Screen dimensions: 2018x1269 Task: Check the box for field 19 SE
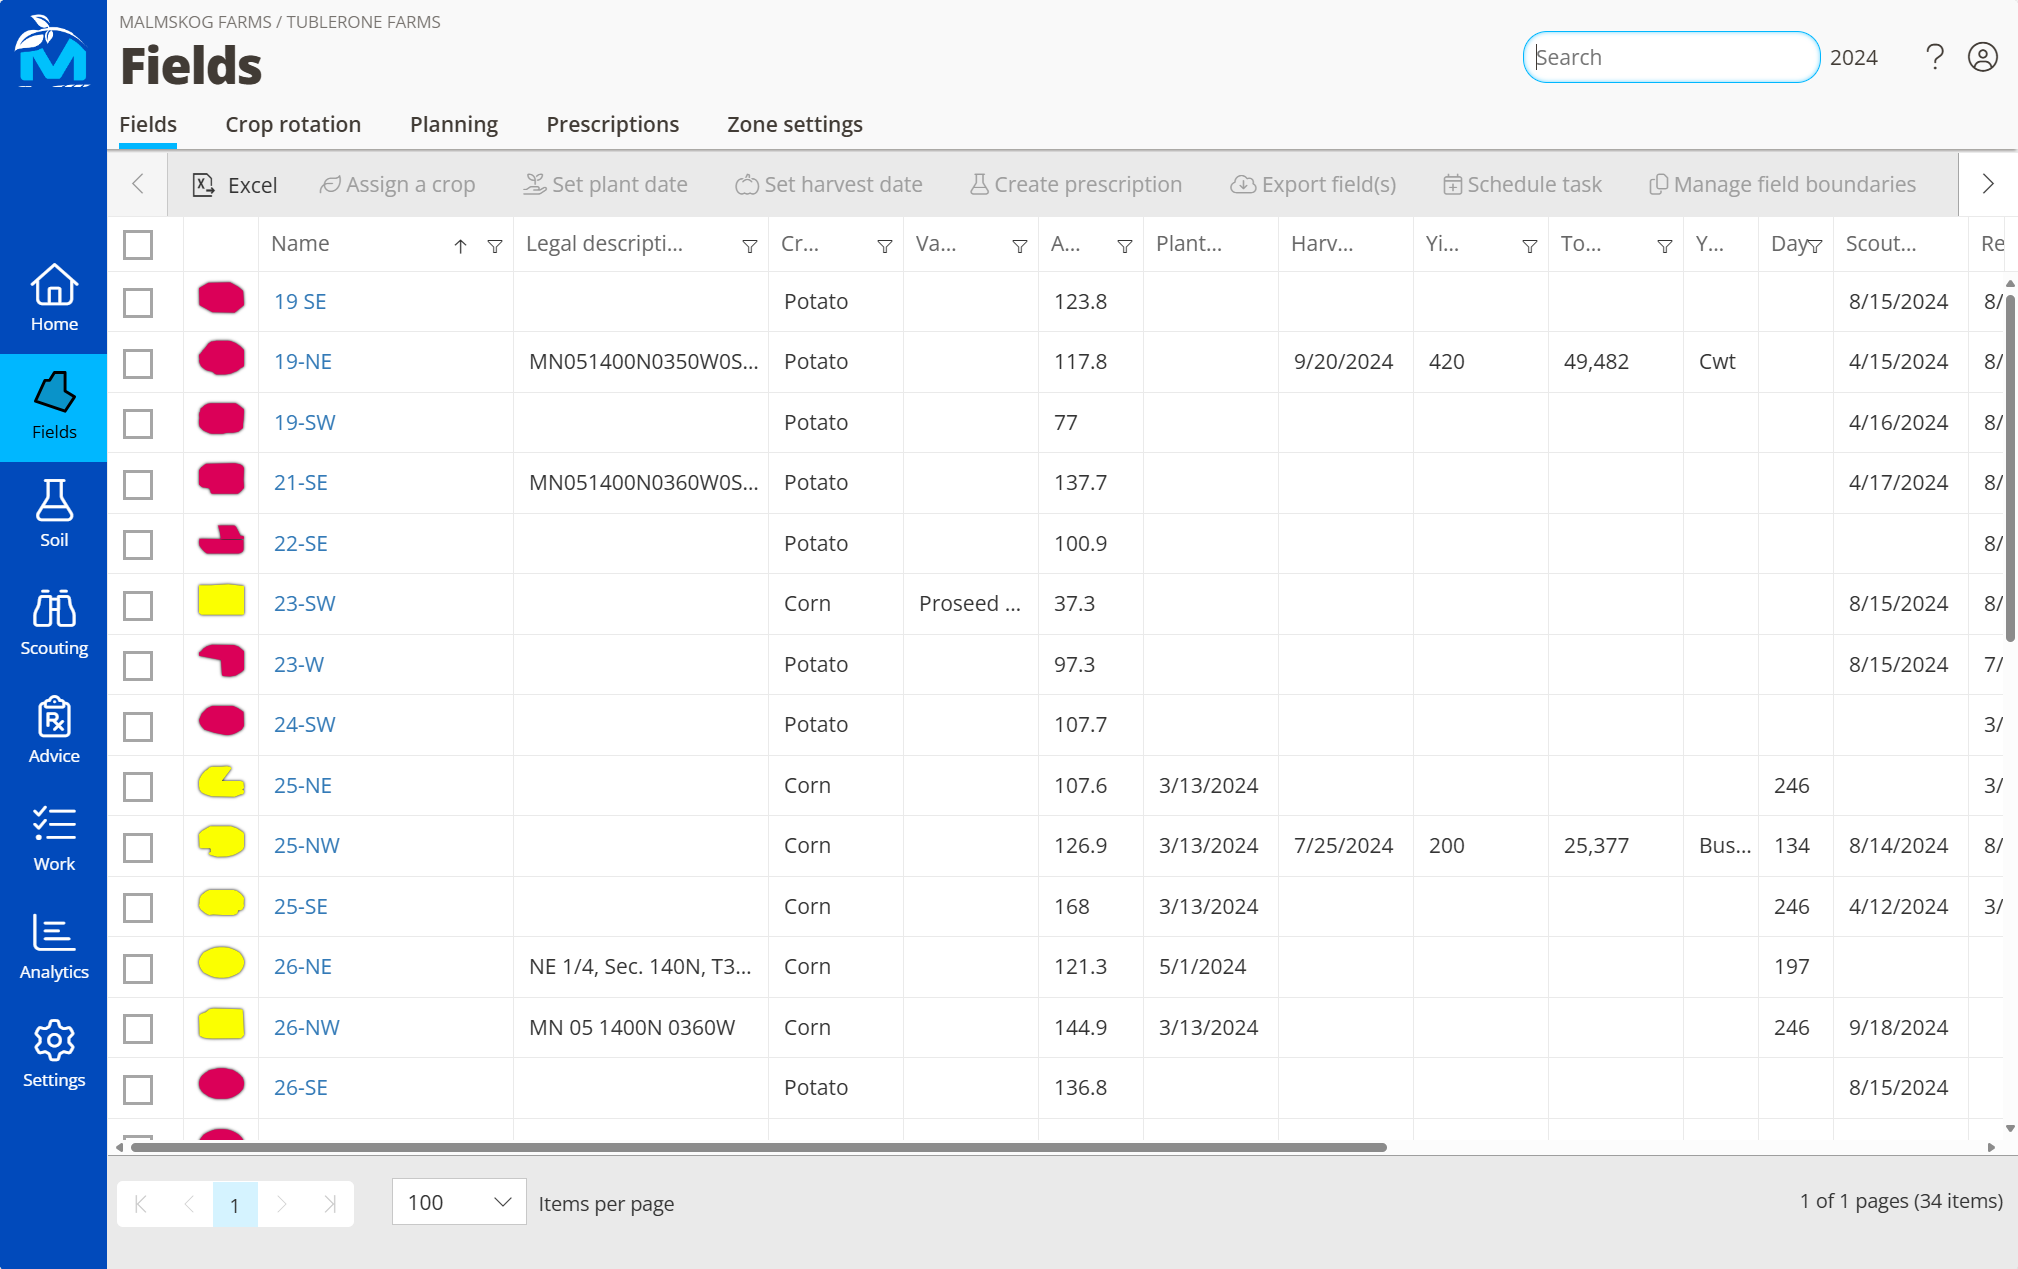point(138,303)
